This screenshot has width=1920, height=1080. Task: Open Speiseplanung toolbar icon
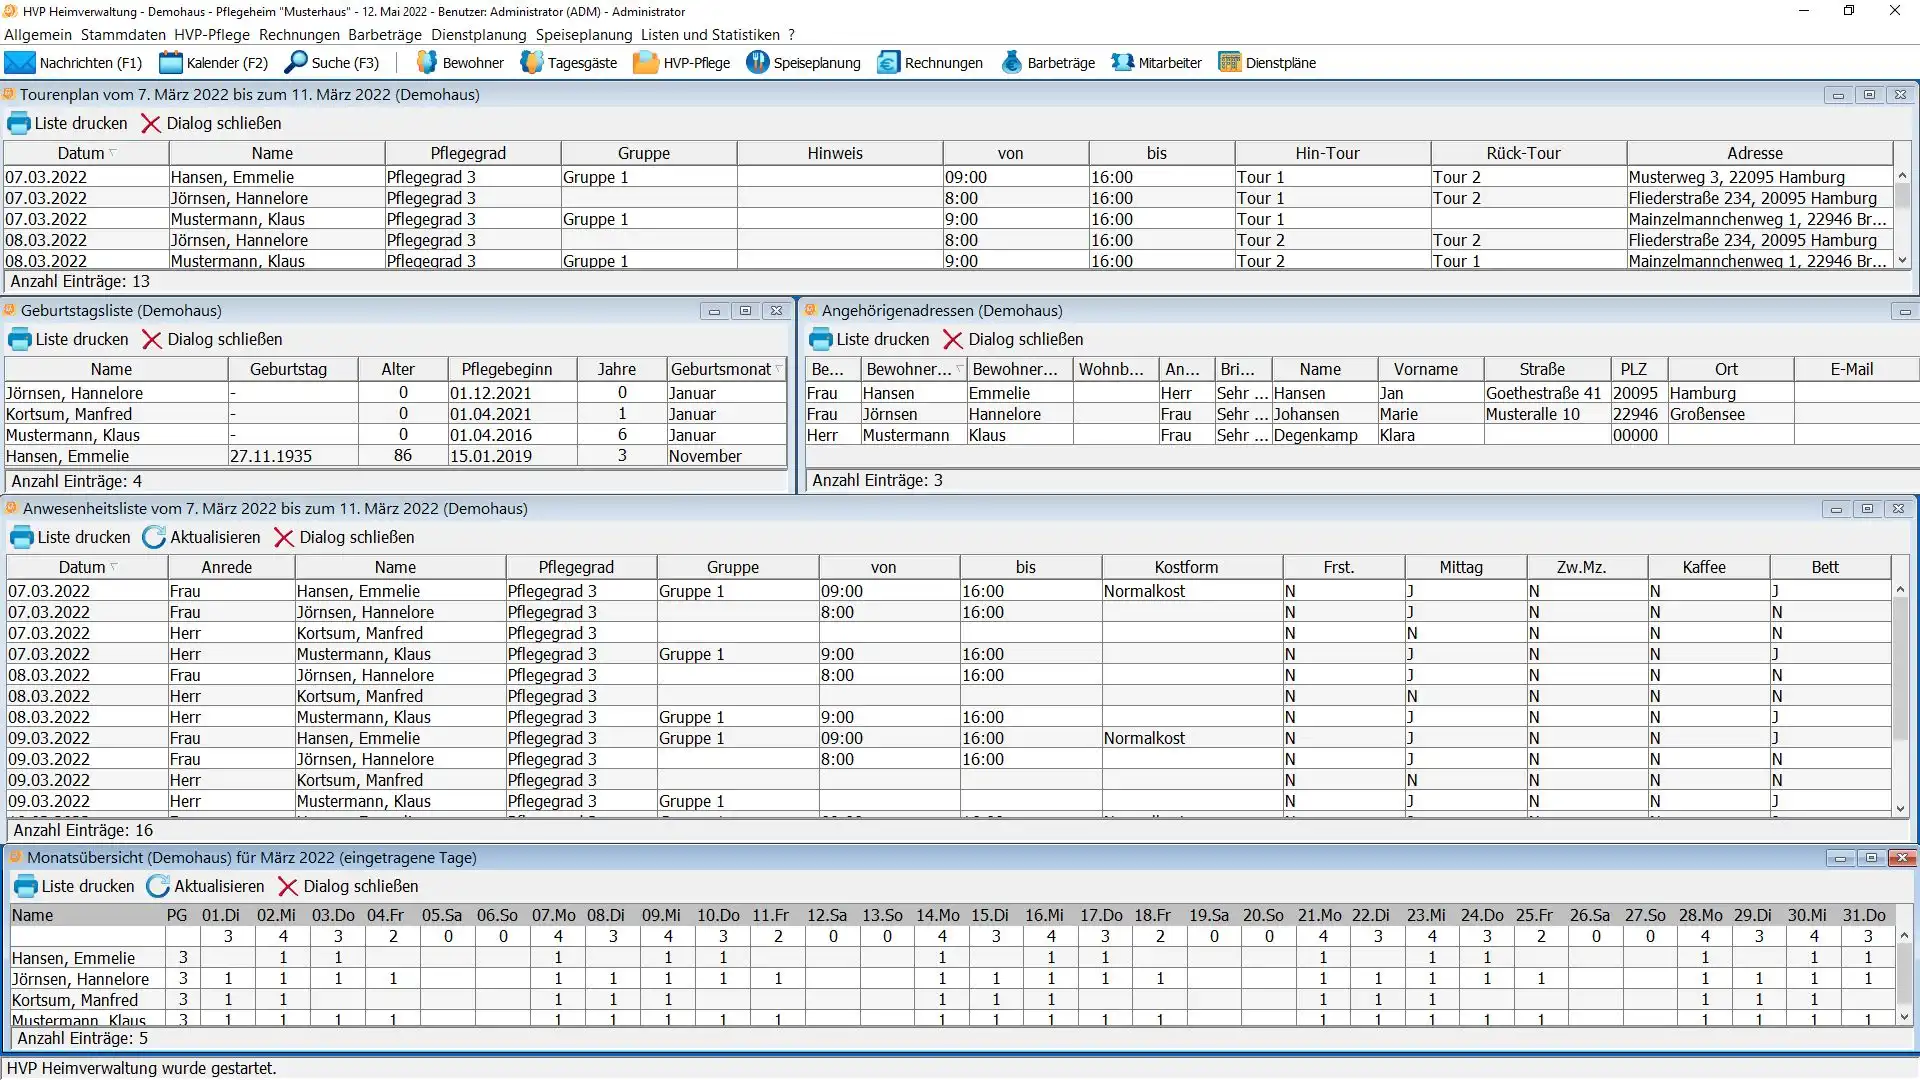[757, 63]
